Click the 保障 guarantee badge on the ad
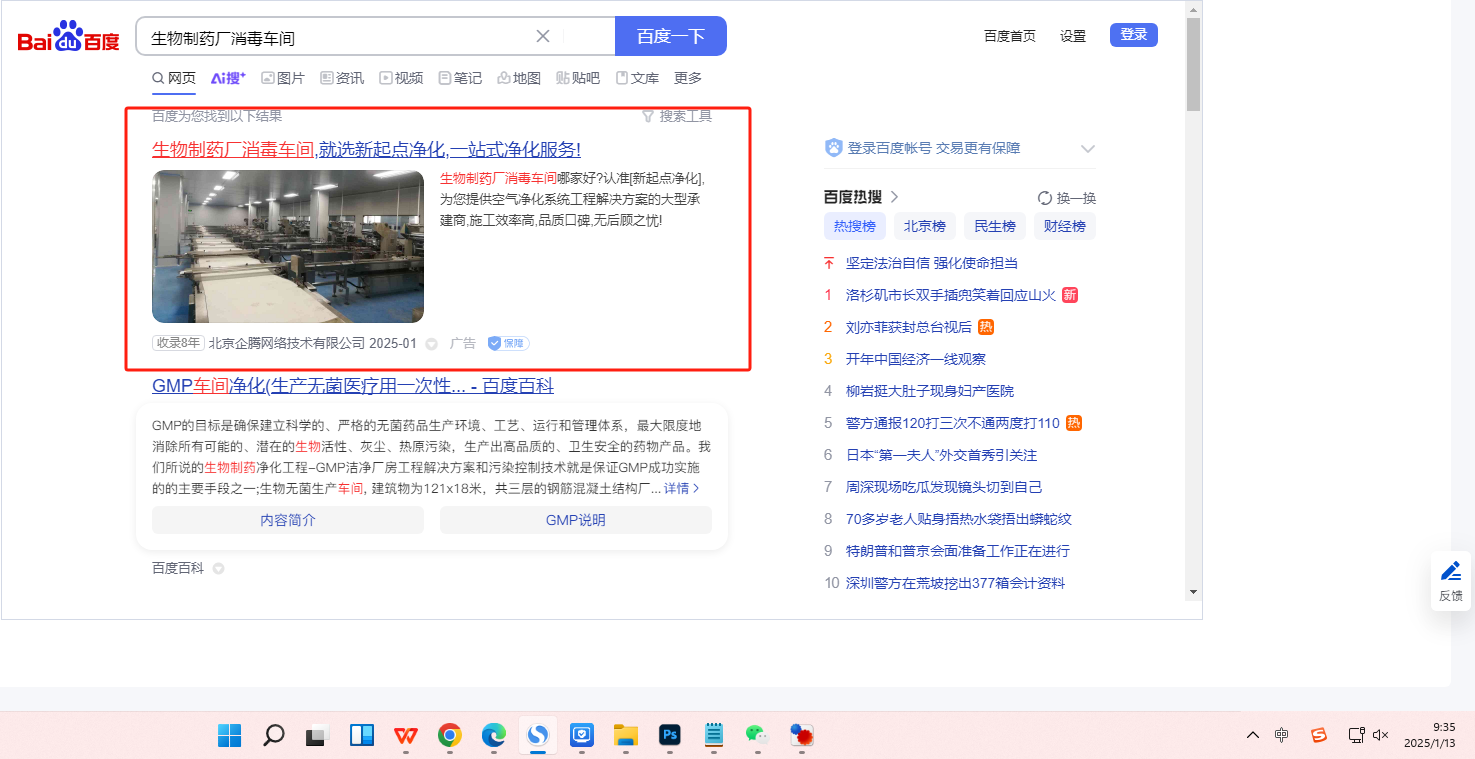Image resolution: width=1475 pixels, height=759 pixels. [x=508, y=343]
